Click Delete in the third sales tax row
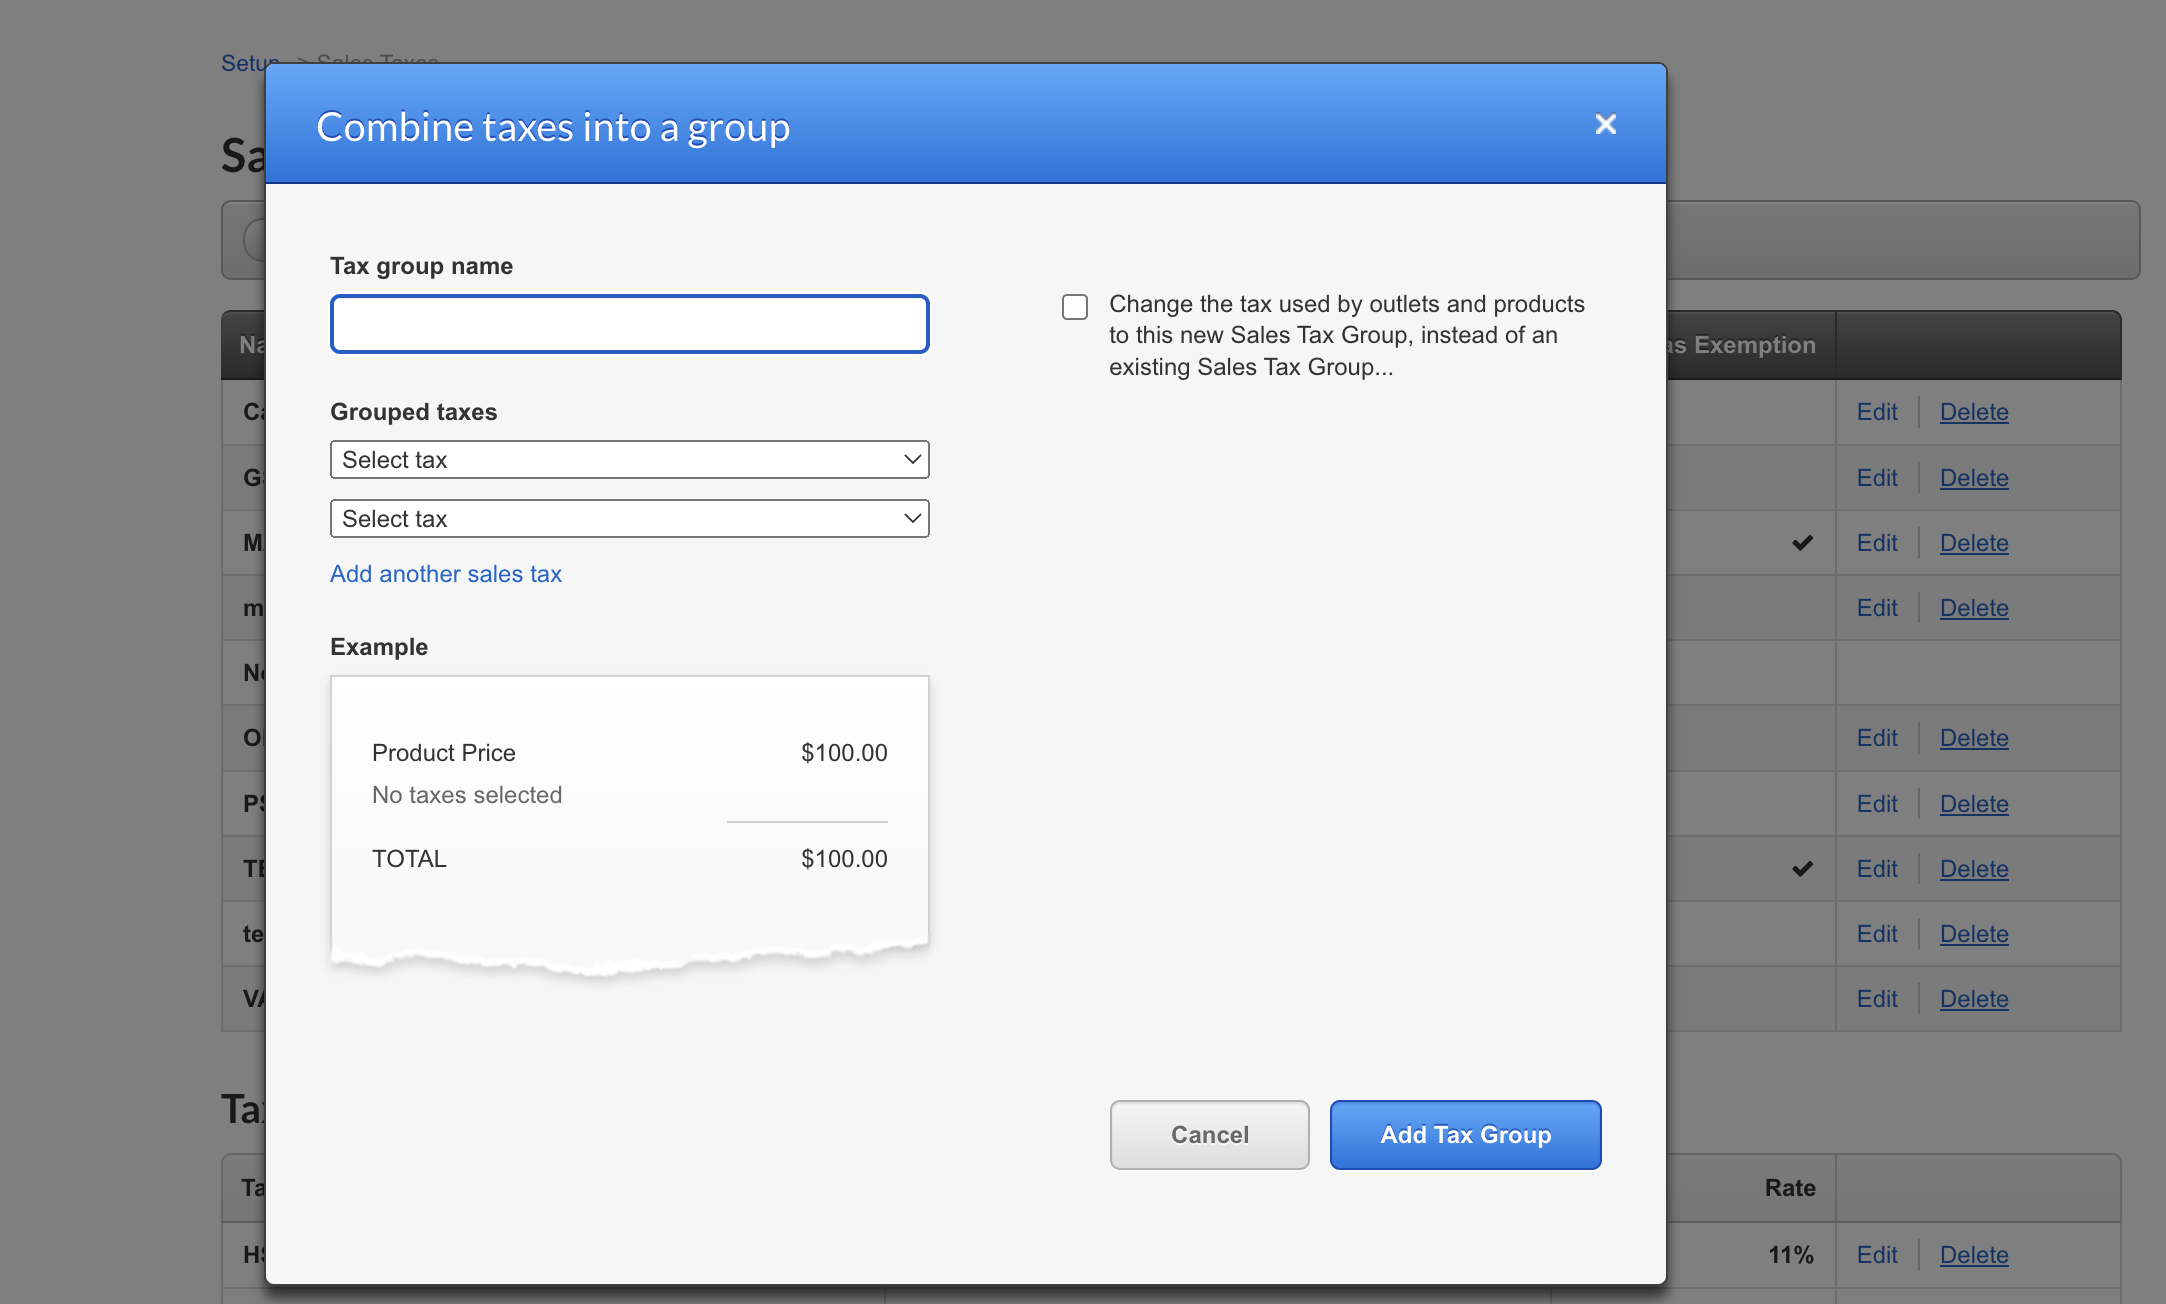Image resolution: width=2166 pixels, height=1304 pixels. [1973, 543]
